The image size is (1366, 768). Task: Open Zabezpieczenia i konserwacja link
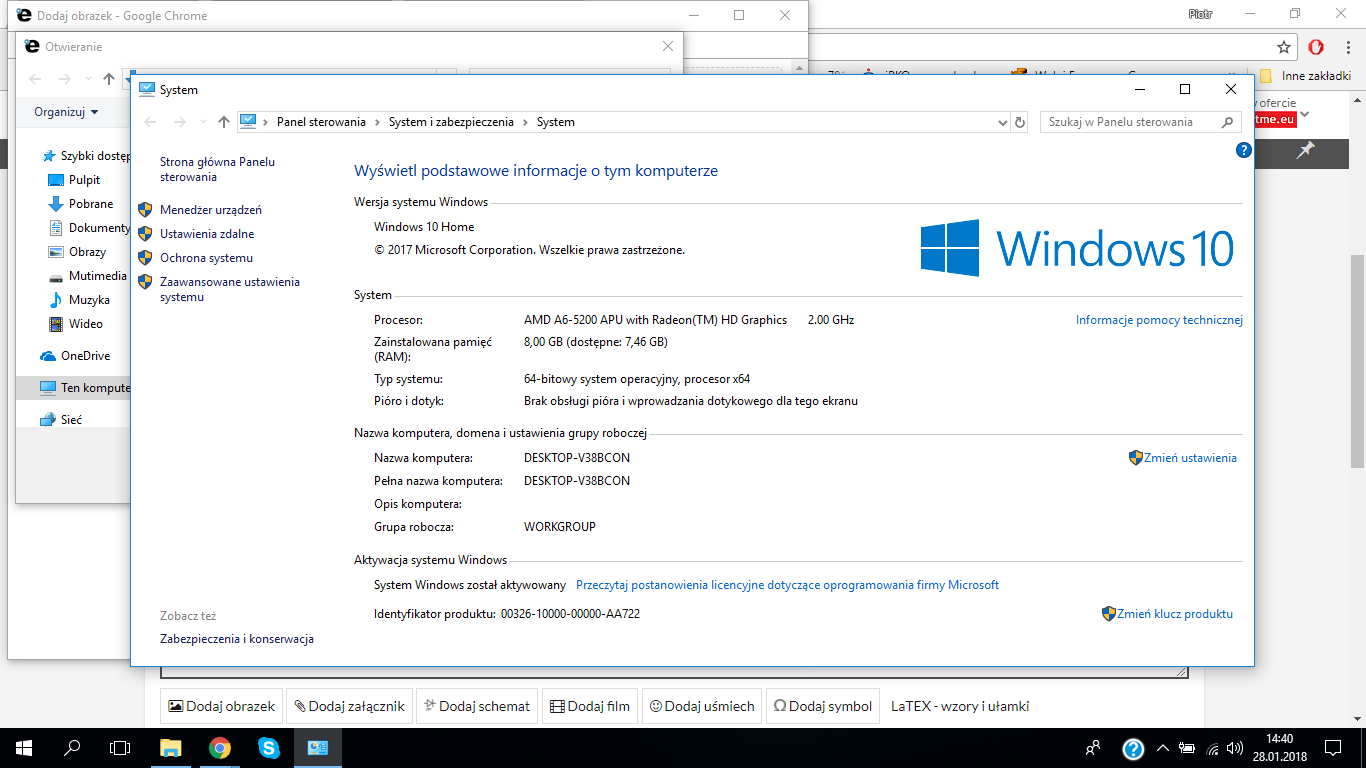point(237,639)
